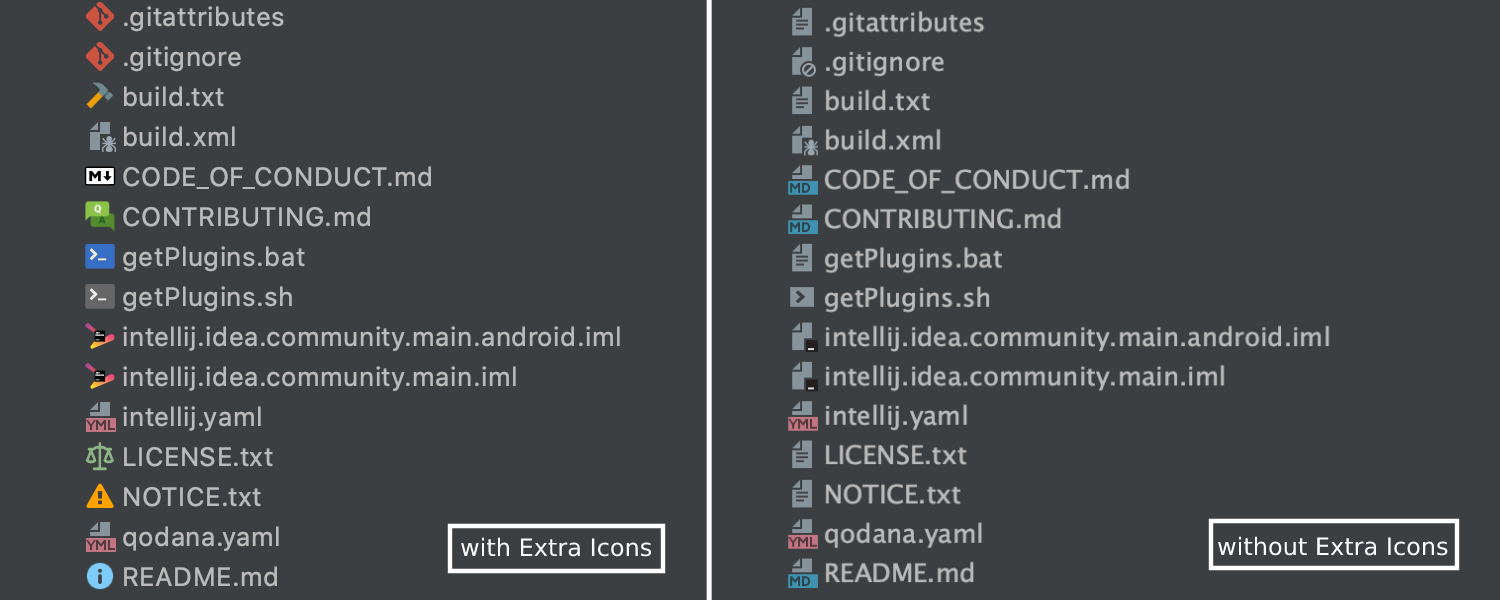Click the 'without Extra Icons' label

coord(1333,545)
